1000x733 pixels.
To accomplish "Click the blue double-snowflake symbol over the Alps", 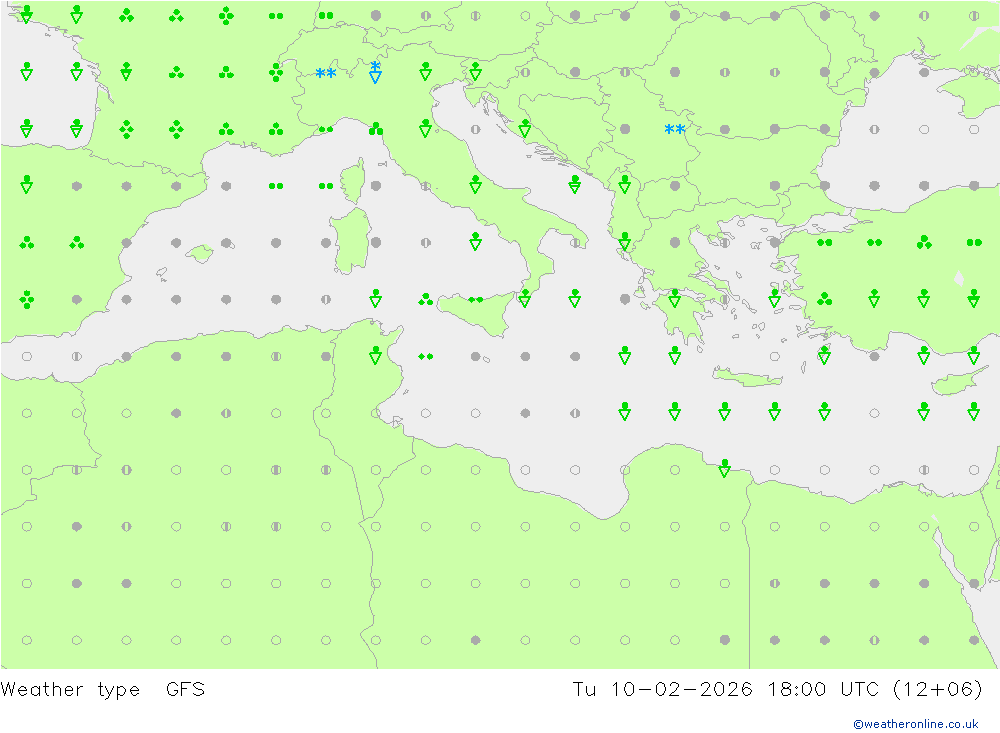I will click(326, 73).
